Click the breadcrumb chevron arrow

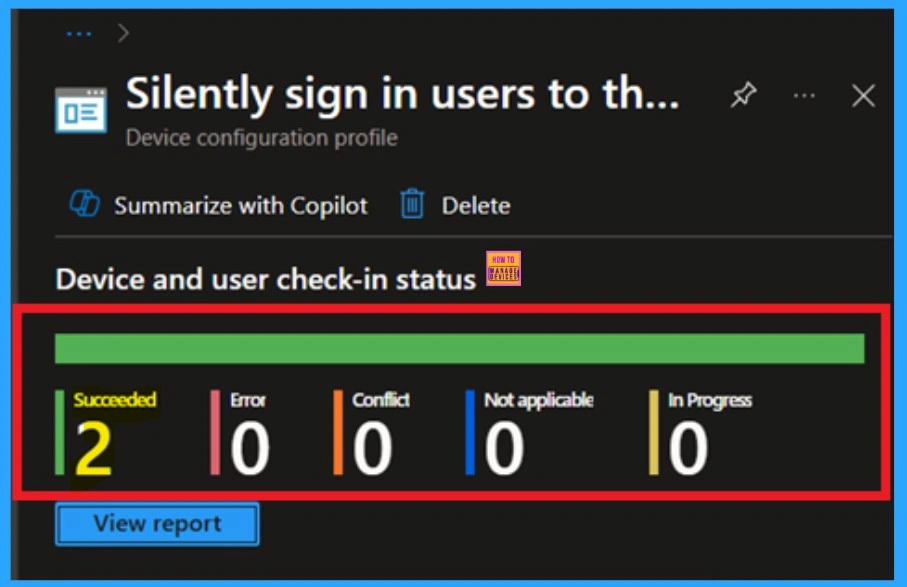(123, 33)
